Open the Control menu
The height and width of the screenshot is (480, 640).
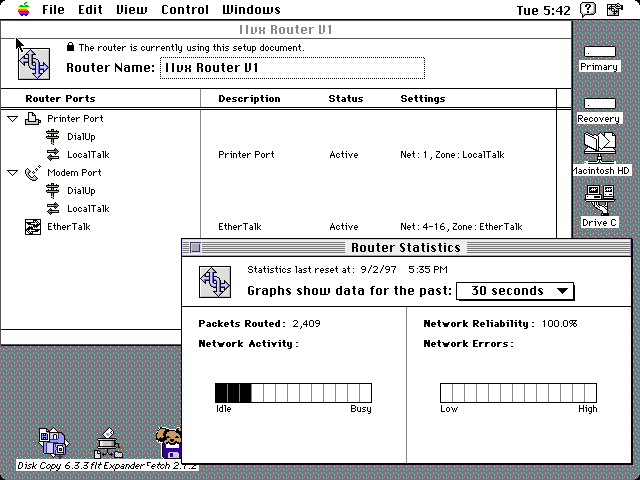point(185,9)
